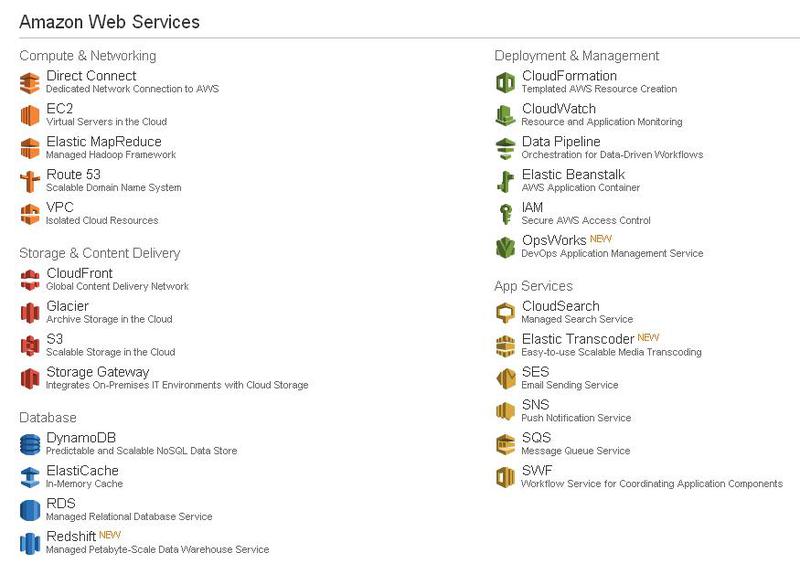The height and width of the screenshot is (574, 800).
Task: Click the CloudFormation green icon
Action: coord(505,82)
